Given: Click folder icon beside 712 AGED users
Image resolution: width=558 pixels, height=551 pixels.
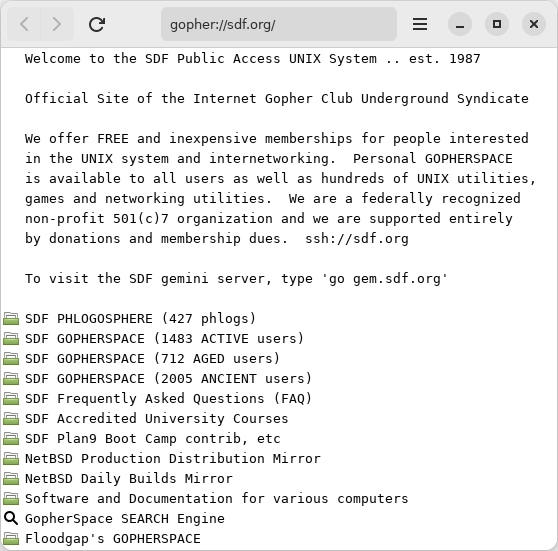Looking at the screenshot, I should point(11,358).
